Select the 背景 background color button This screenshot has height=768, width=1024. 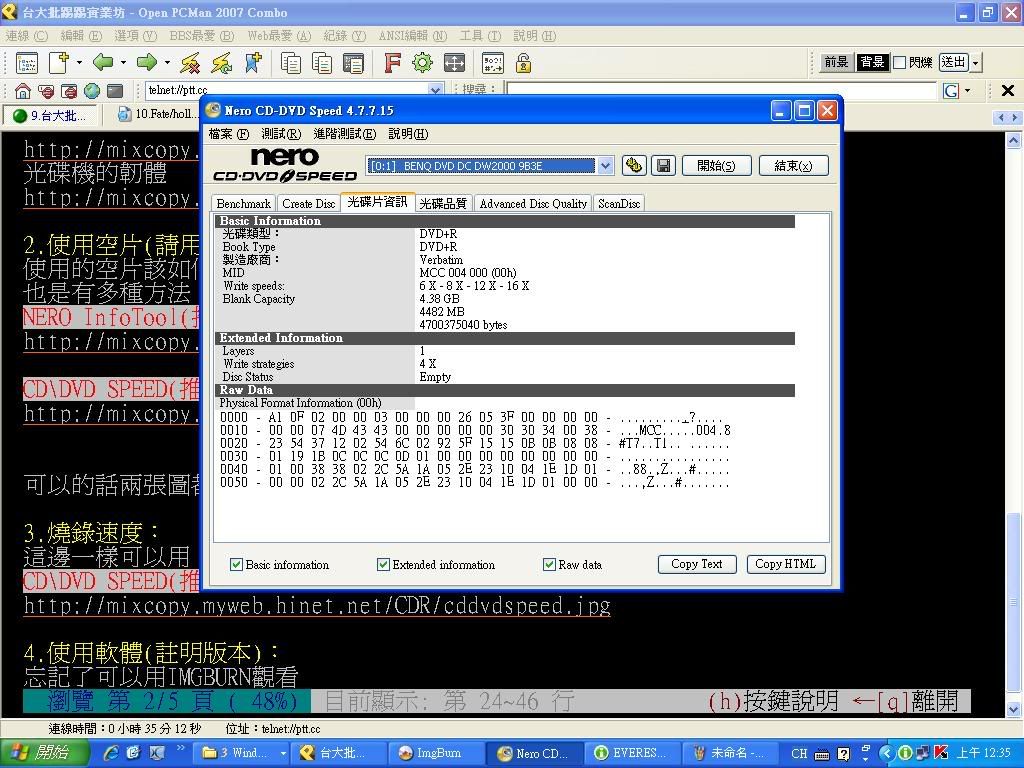click(x=872, y=62)
